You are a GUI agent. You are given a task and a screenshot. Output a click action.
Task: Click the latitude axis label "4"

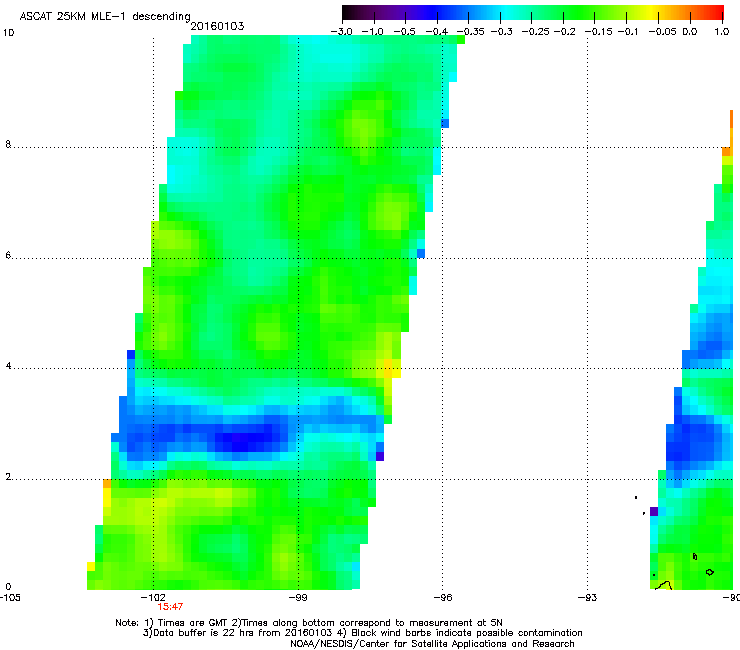pyautogui.click(x=8, y=366)
